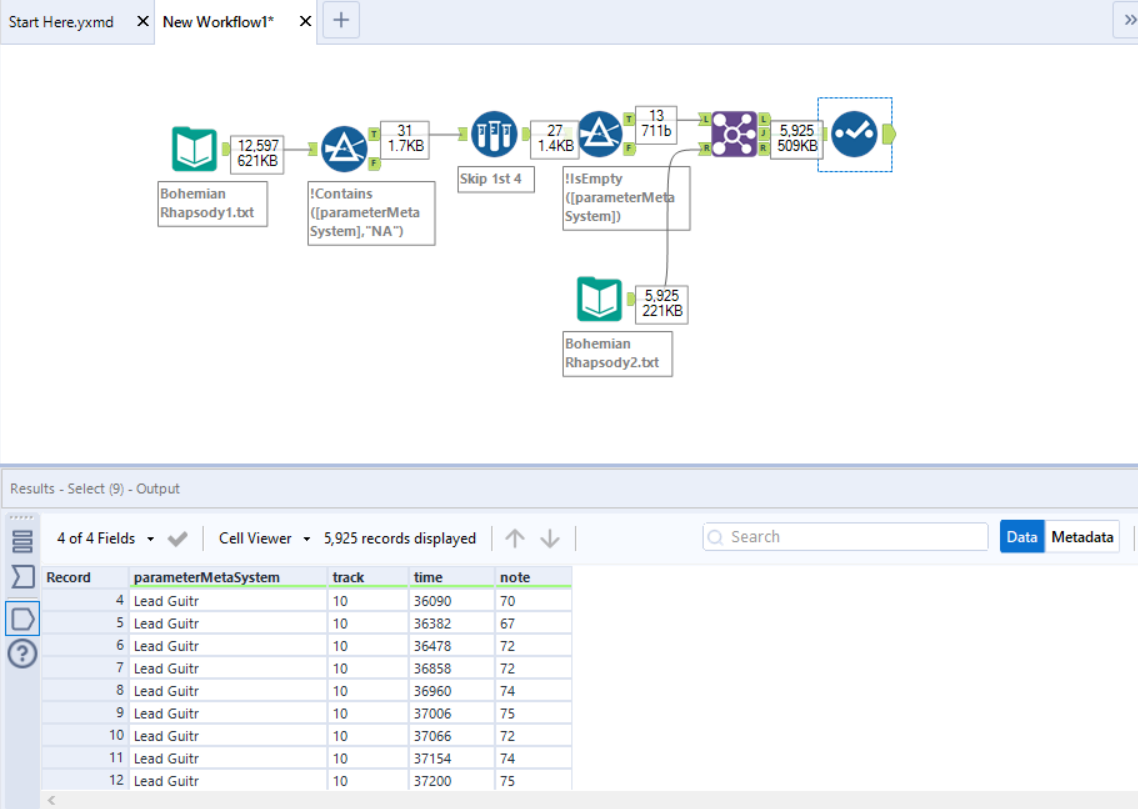Image resolution: width=1138 pixels, height=809 pixels.
Task: Select the Bohemian Rhapsody2.txt Input Data tool
Action: coord(599,301)
